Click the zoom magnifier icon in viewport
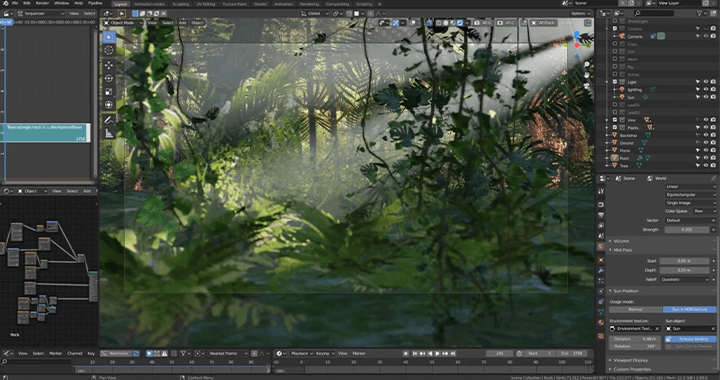This screenshot has width=720, height=380. click(587, 65)
